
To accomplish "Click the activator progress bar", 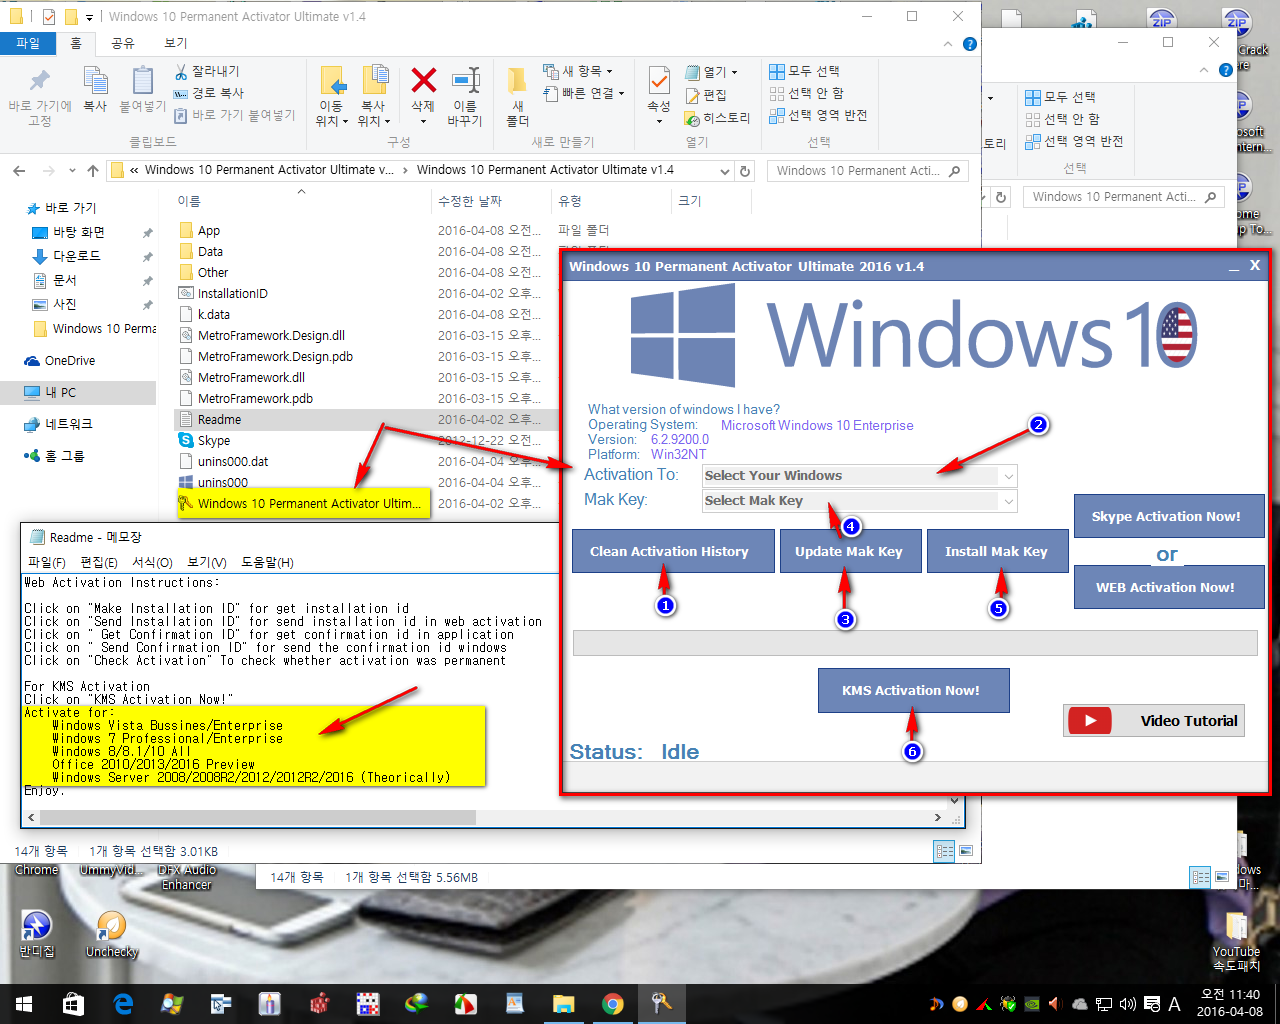I will pos(914,642).
